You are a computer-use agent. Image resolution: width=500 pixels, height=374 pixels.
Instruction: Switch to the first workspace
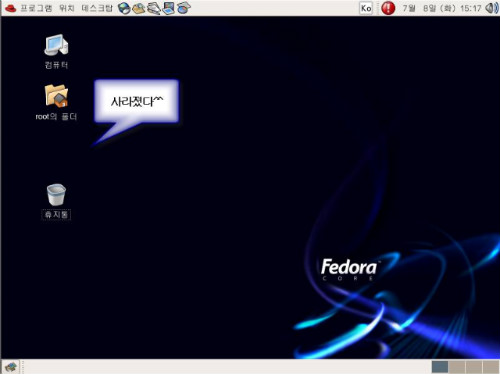440,367
